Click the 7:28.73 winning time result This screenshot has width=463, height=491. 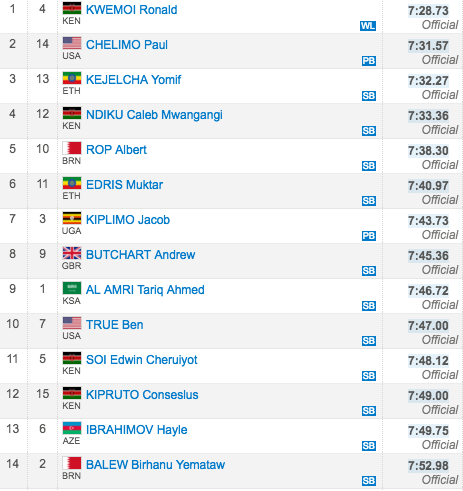(428, 11)
